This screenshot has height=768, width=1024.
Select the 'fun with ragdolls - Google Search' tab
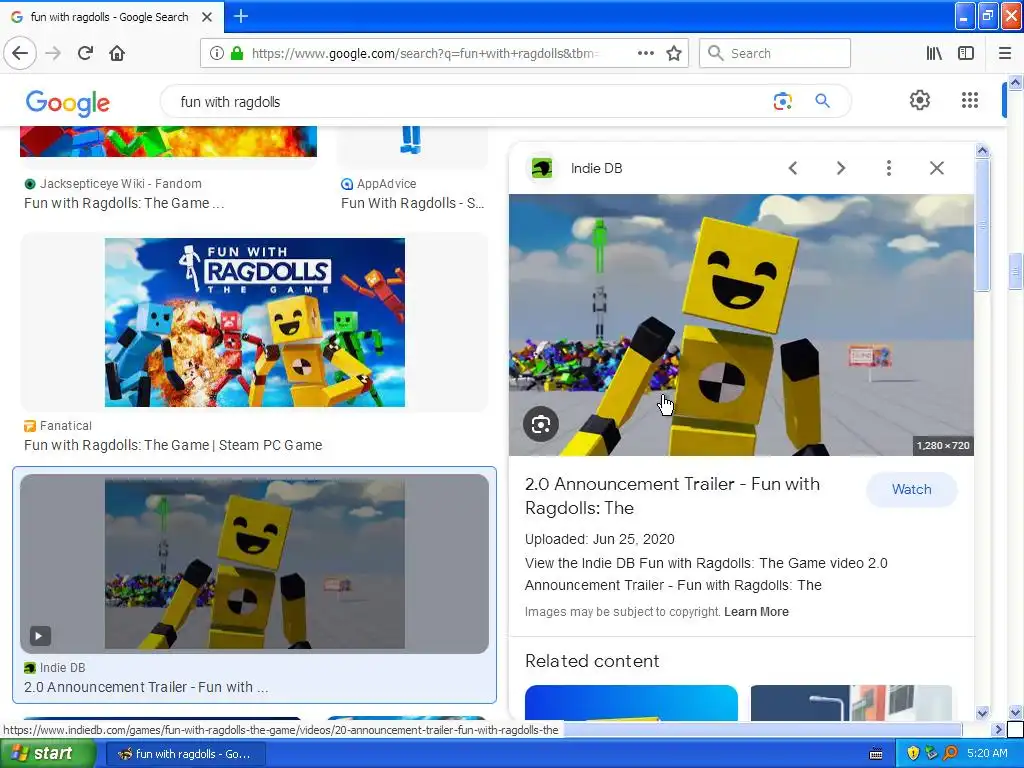(112, 16)
